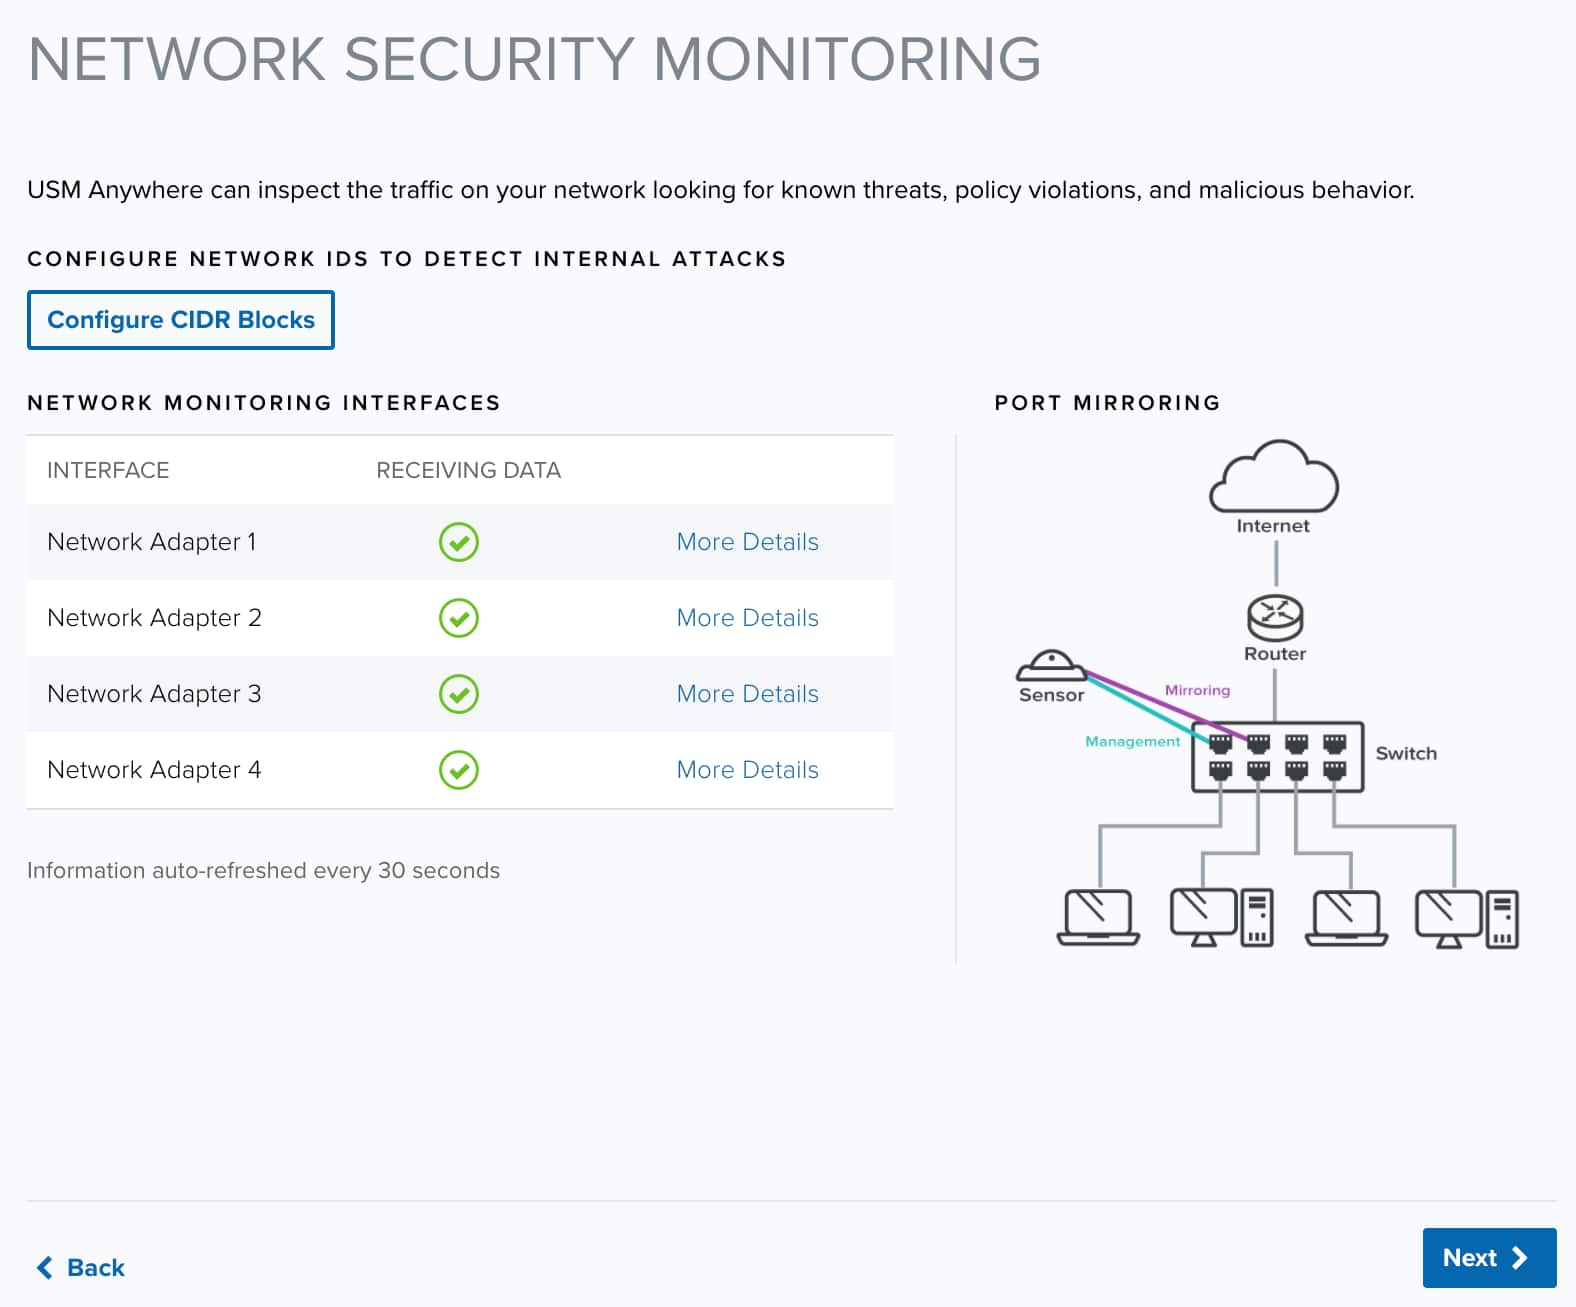Screen dimensions: 1576x1307
Task: Click the green checkmark for Network Adapter 3
Action: click(x=459, y=694)
